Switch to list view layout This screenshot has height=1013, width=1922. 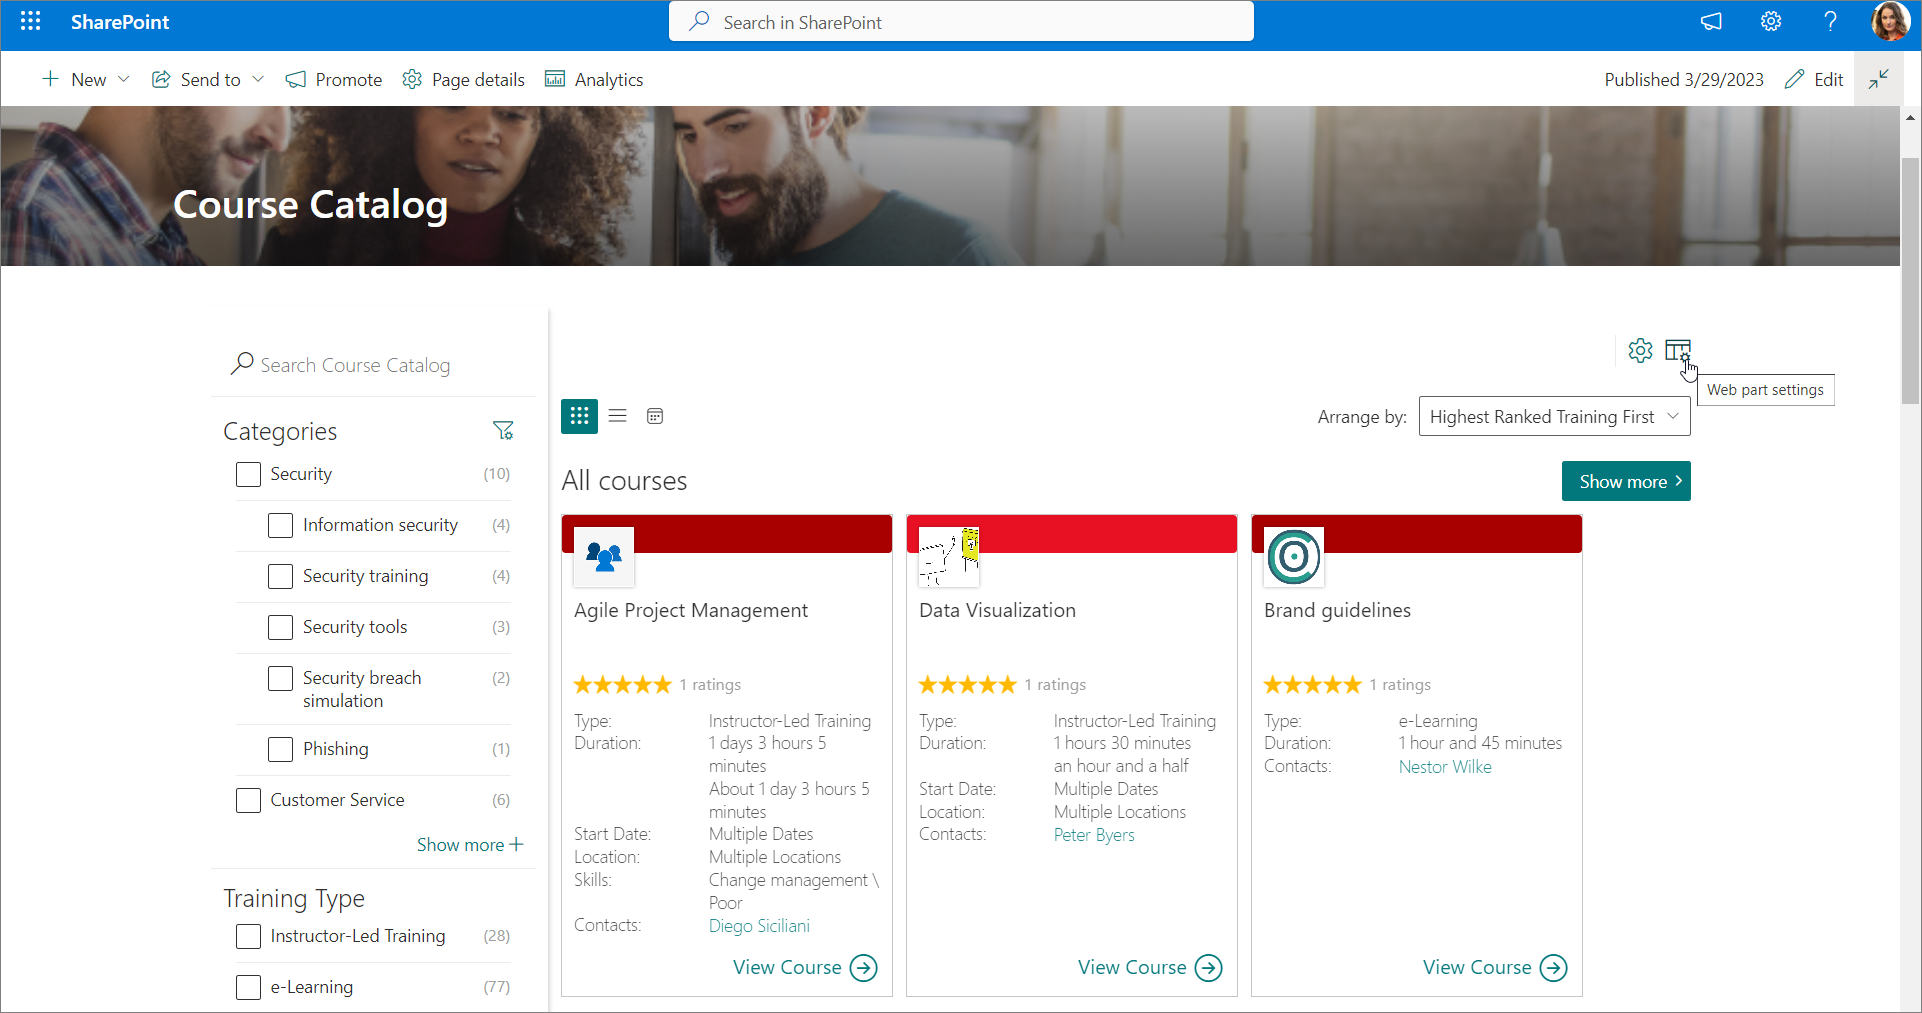point(618,416)
